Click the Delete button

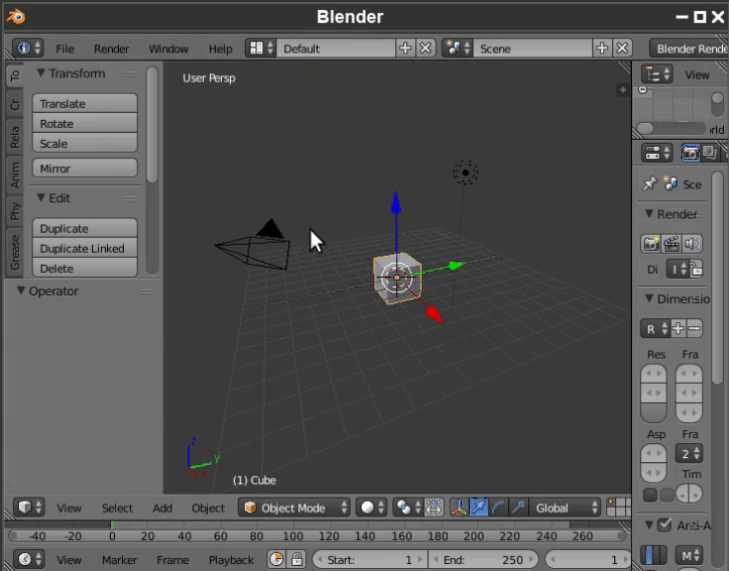click(x=85, y=268)
